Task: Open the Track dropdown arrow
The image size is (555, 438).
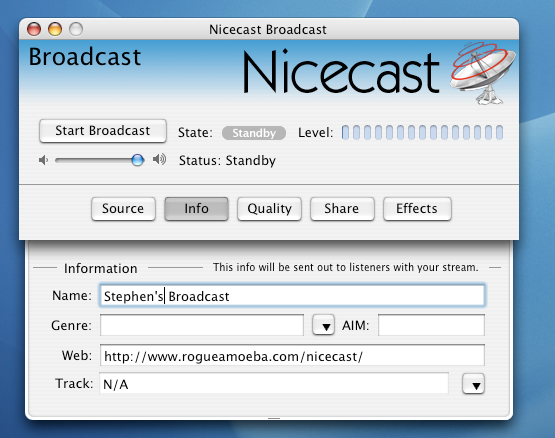Action: pyautogui.click(x=473, y=384)
